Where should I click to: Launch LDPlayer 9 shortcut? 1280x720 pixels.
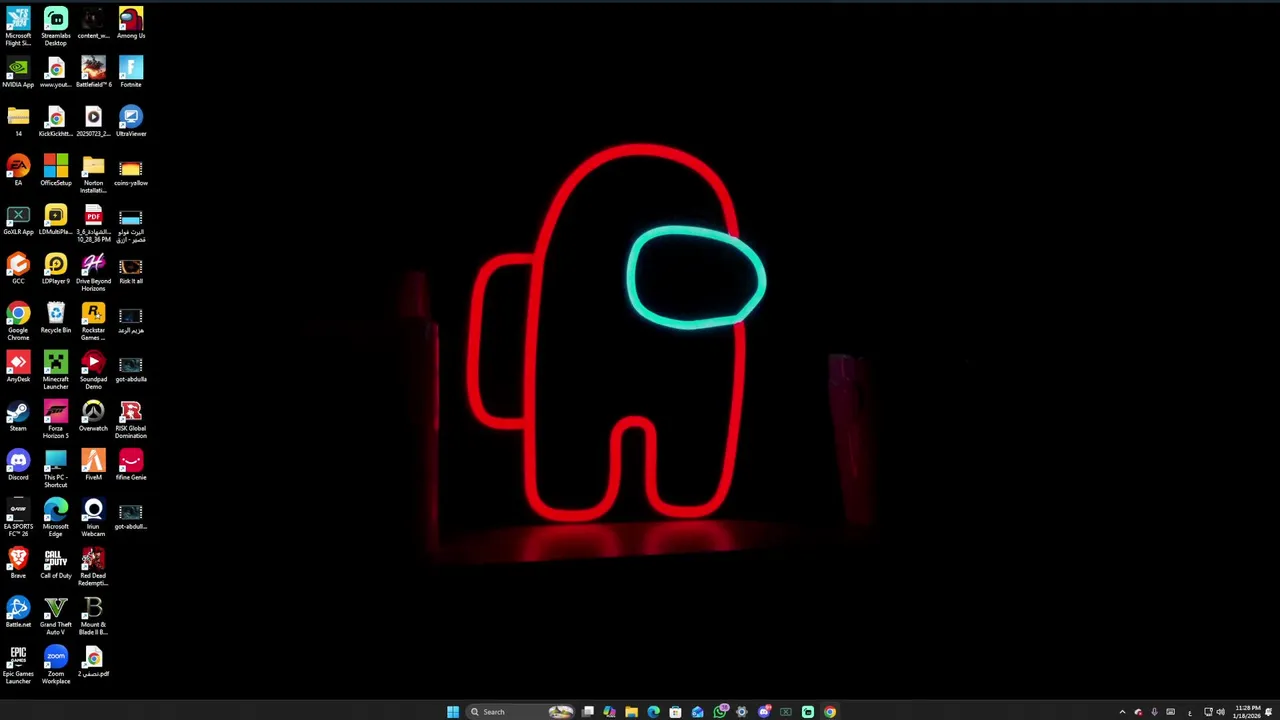click(56, 268)
